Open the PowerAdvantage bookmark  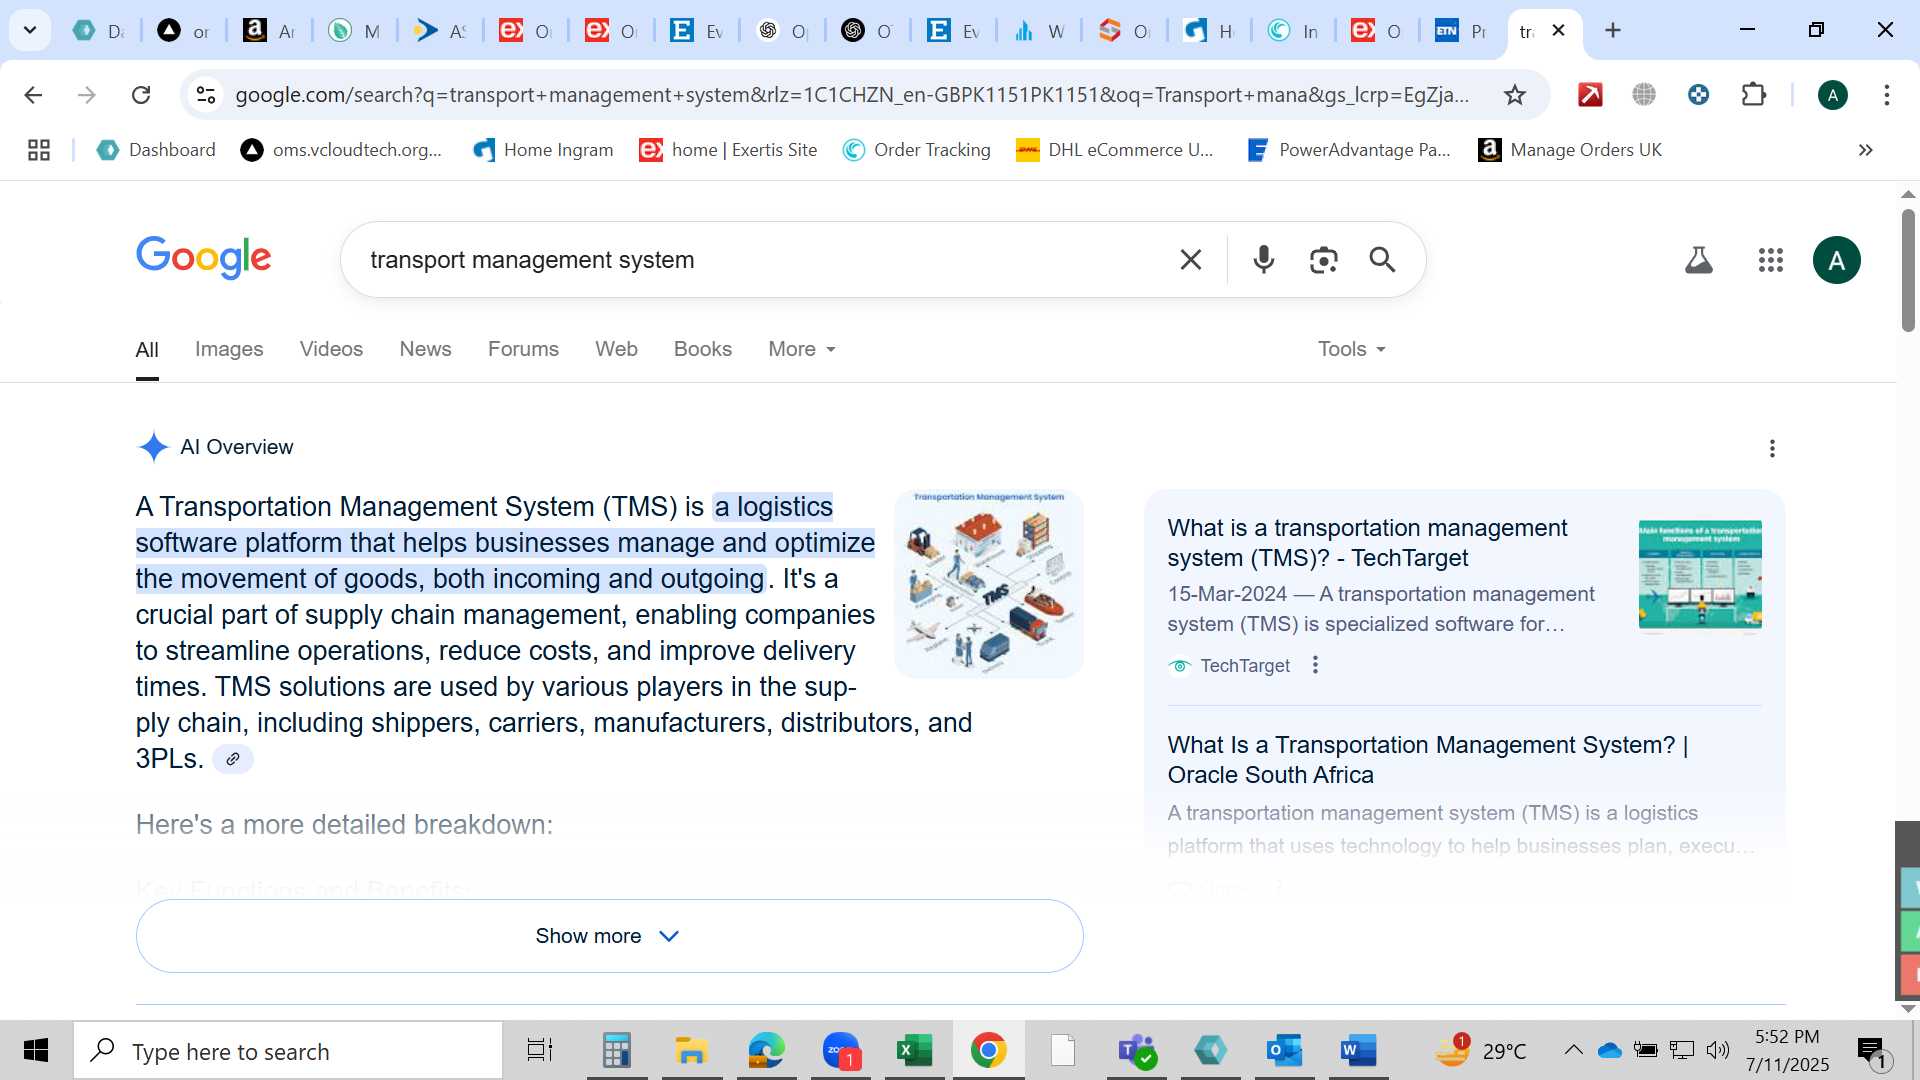[1348, 150]
